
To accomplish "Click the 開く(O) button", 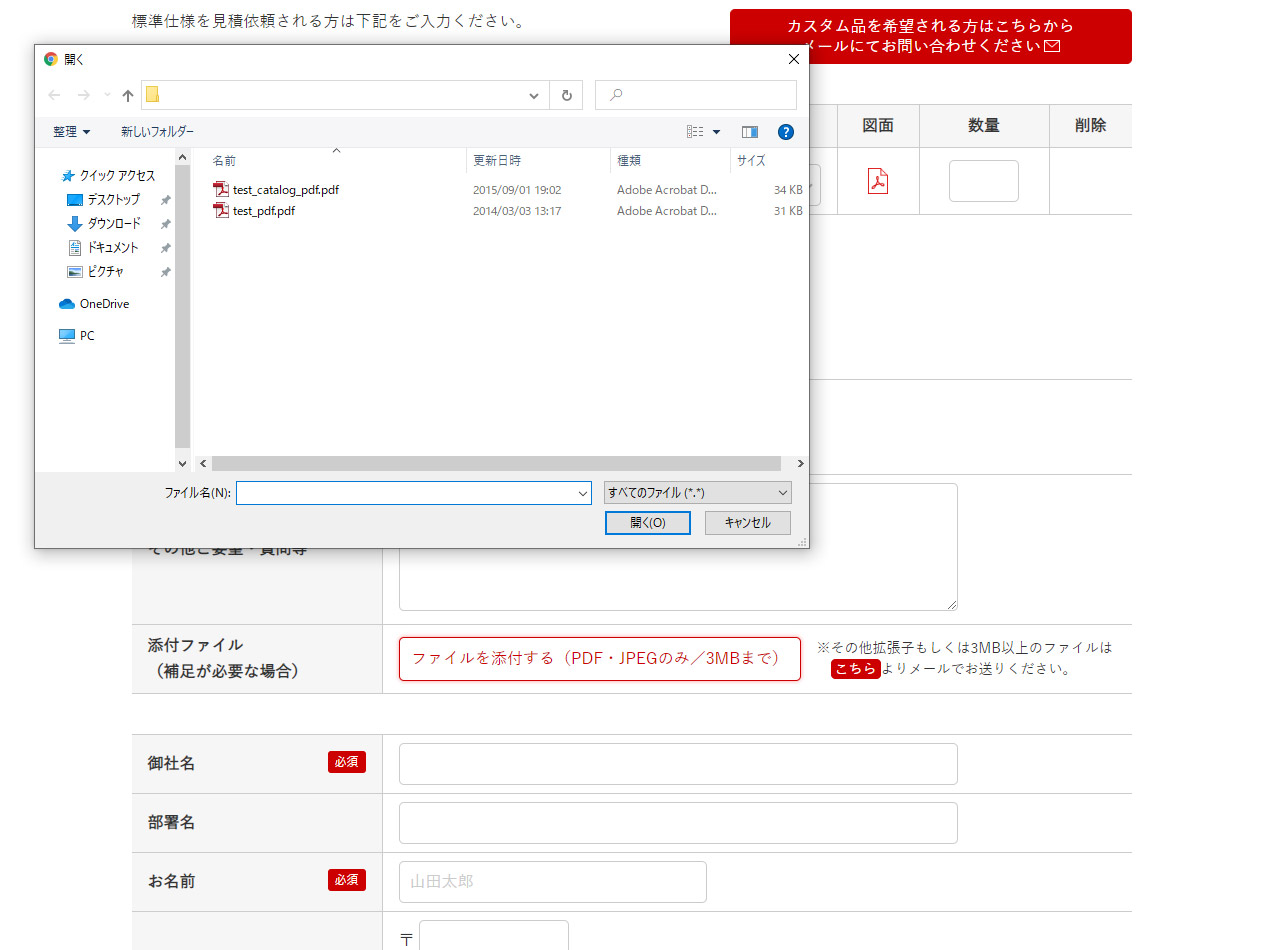I will pyautogui.click(x=648, y=523).
